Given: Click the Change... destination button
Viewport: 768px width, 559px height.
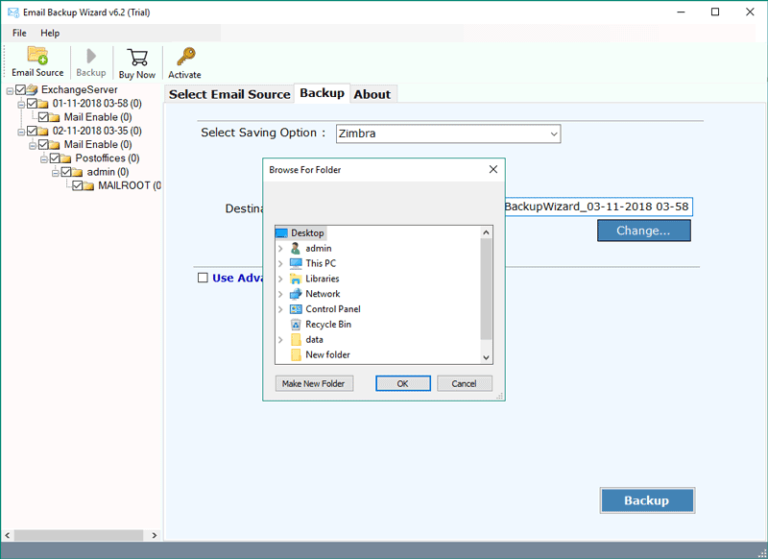Looking at the screenshot, I should 644,231.
